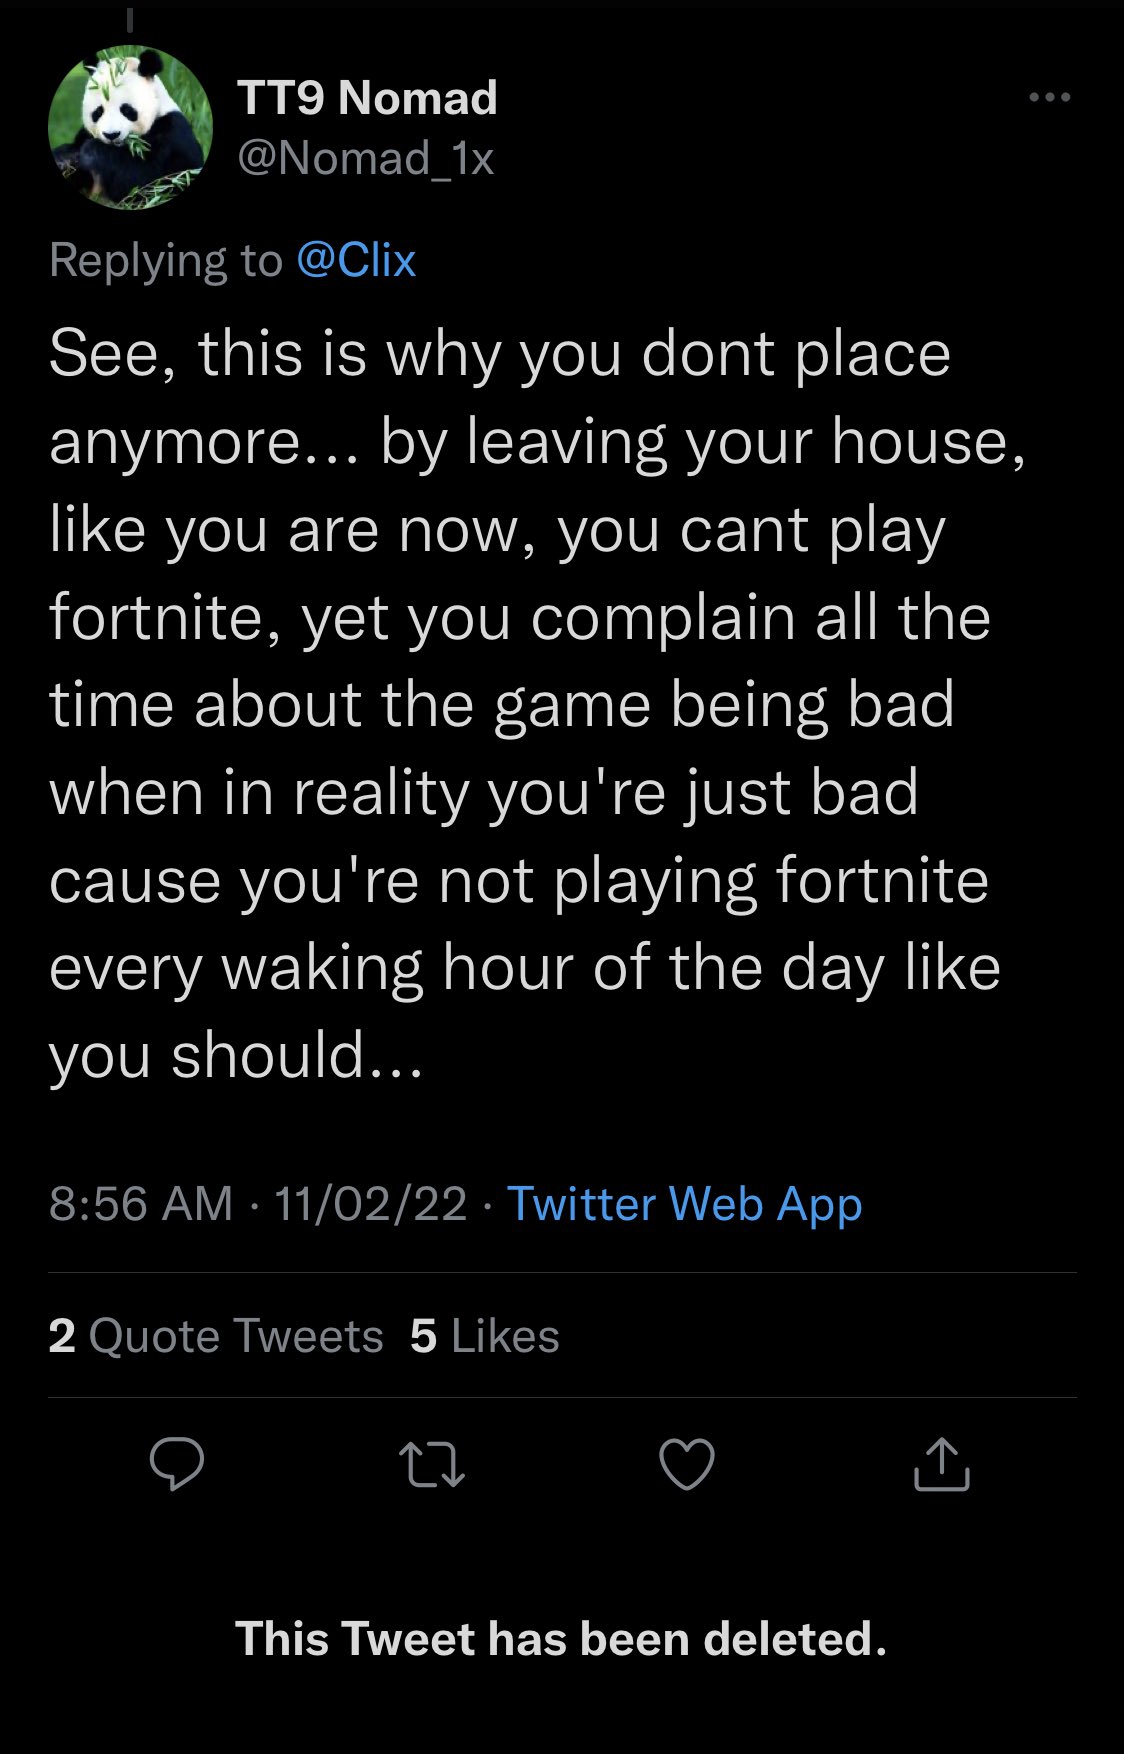
Task: Click the thread connector line above the avatar
Action: click(130, 20)
